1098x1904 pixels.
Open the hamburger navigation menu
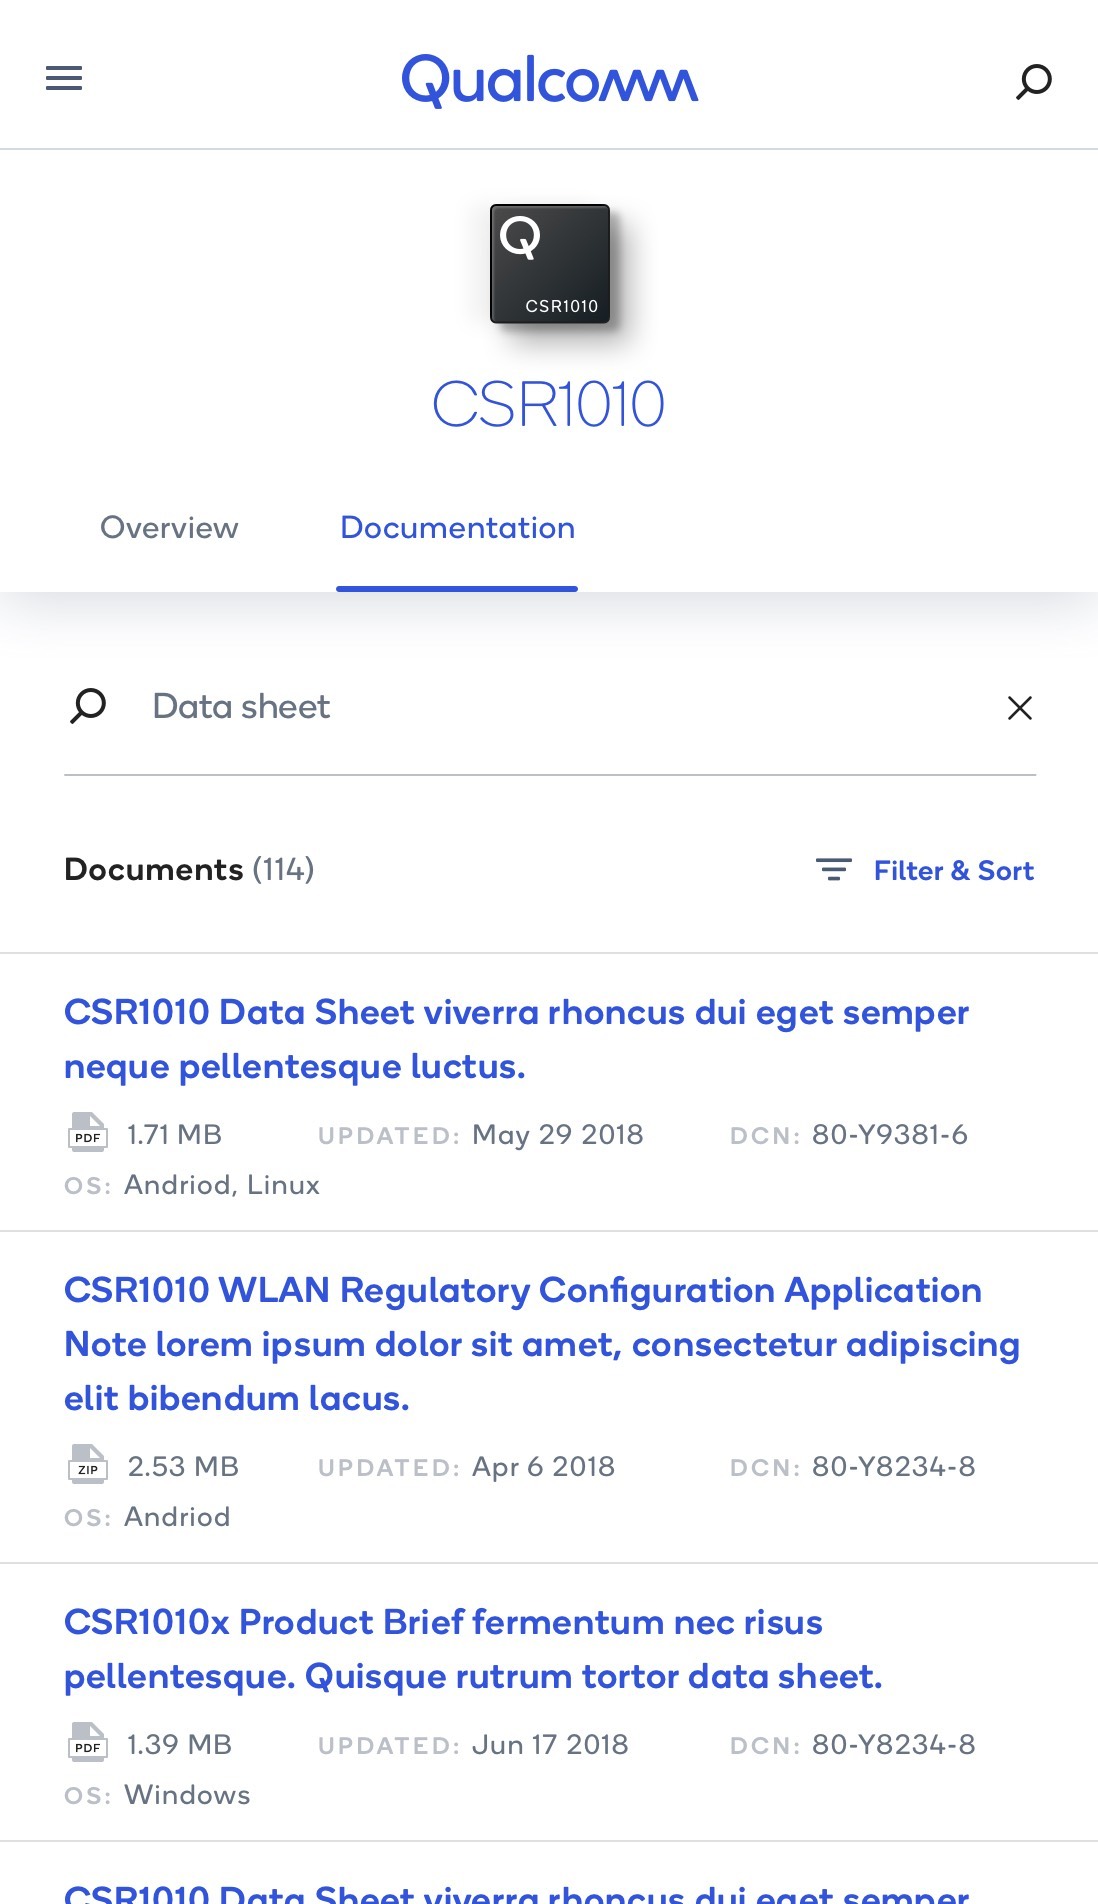tap(64, 78)
